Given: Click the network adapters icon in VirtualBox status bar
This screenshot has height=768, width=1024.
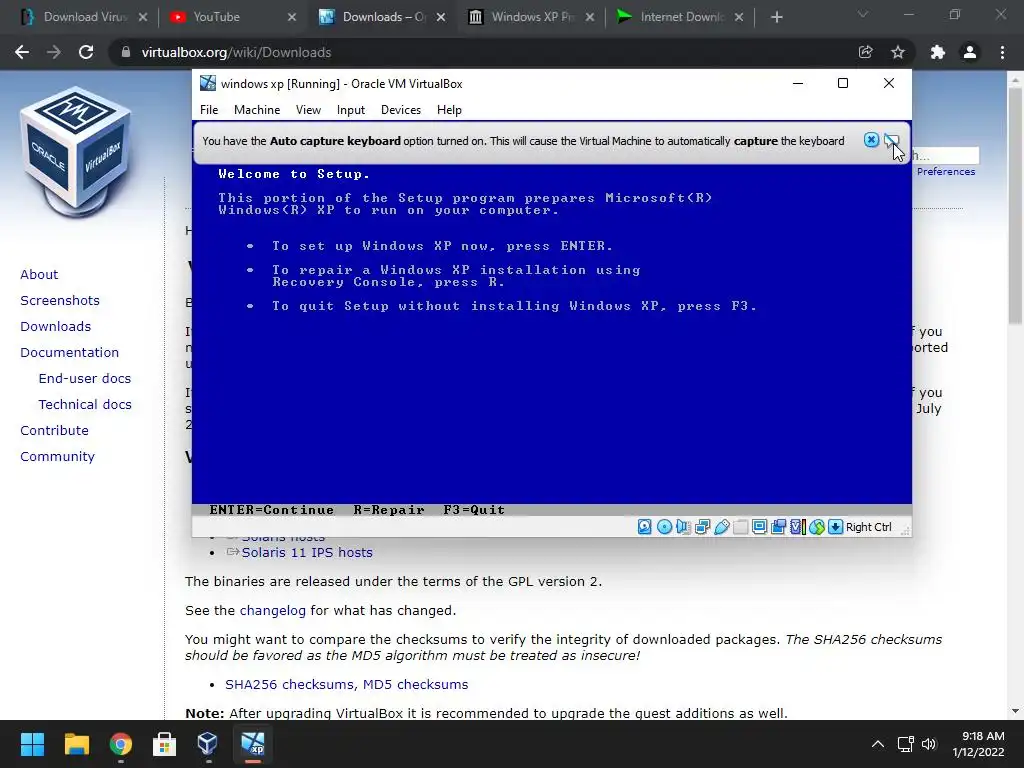Looking at the screenshot, I should click(x=703, y=527).
